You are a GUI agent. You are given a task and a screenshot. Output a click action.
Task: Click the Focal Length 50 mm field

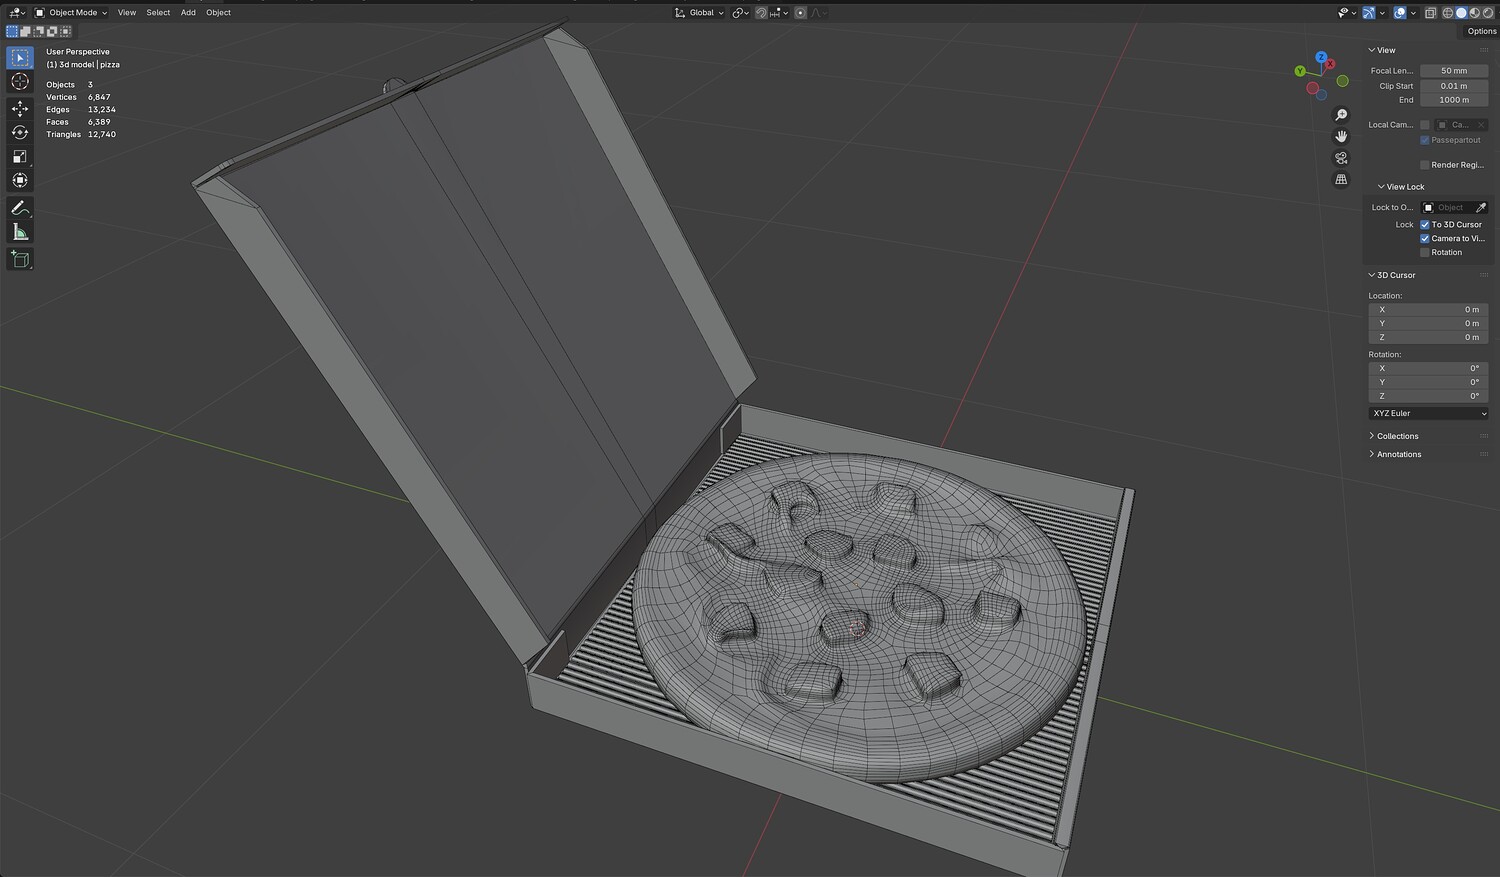point(1454,71)
